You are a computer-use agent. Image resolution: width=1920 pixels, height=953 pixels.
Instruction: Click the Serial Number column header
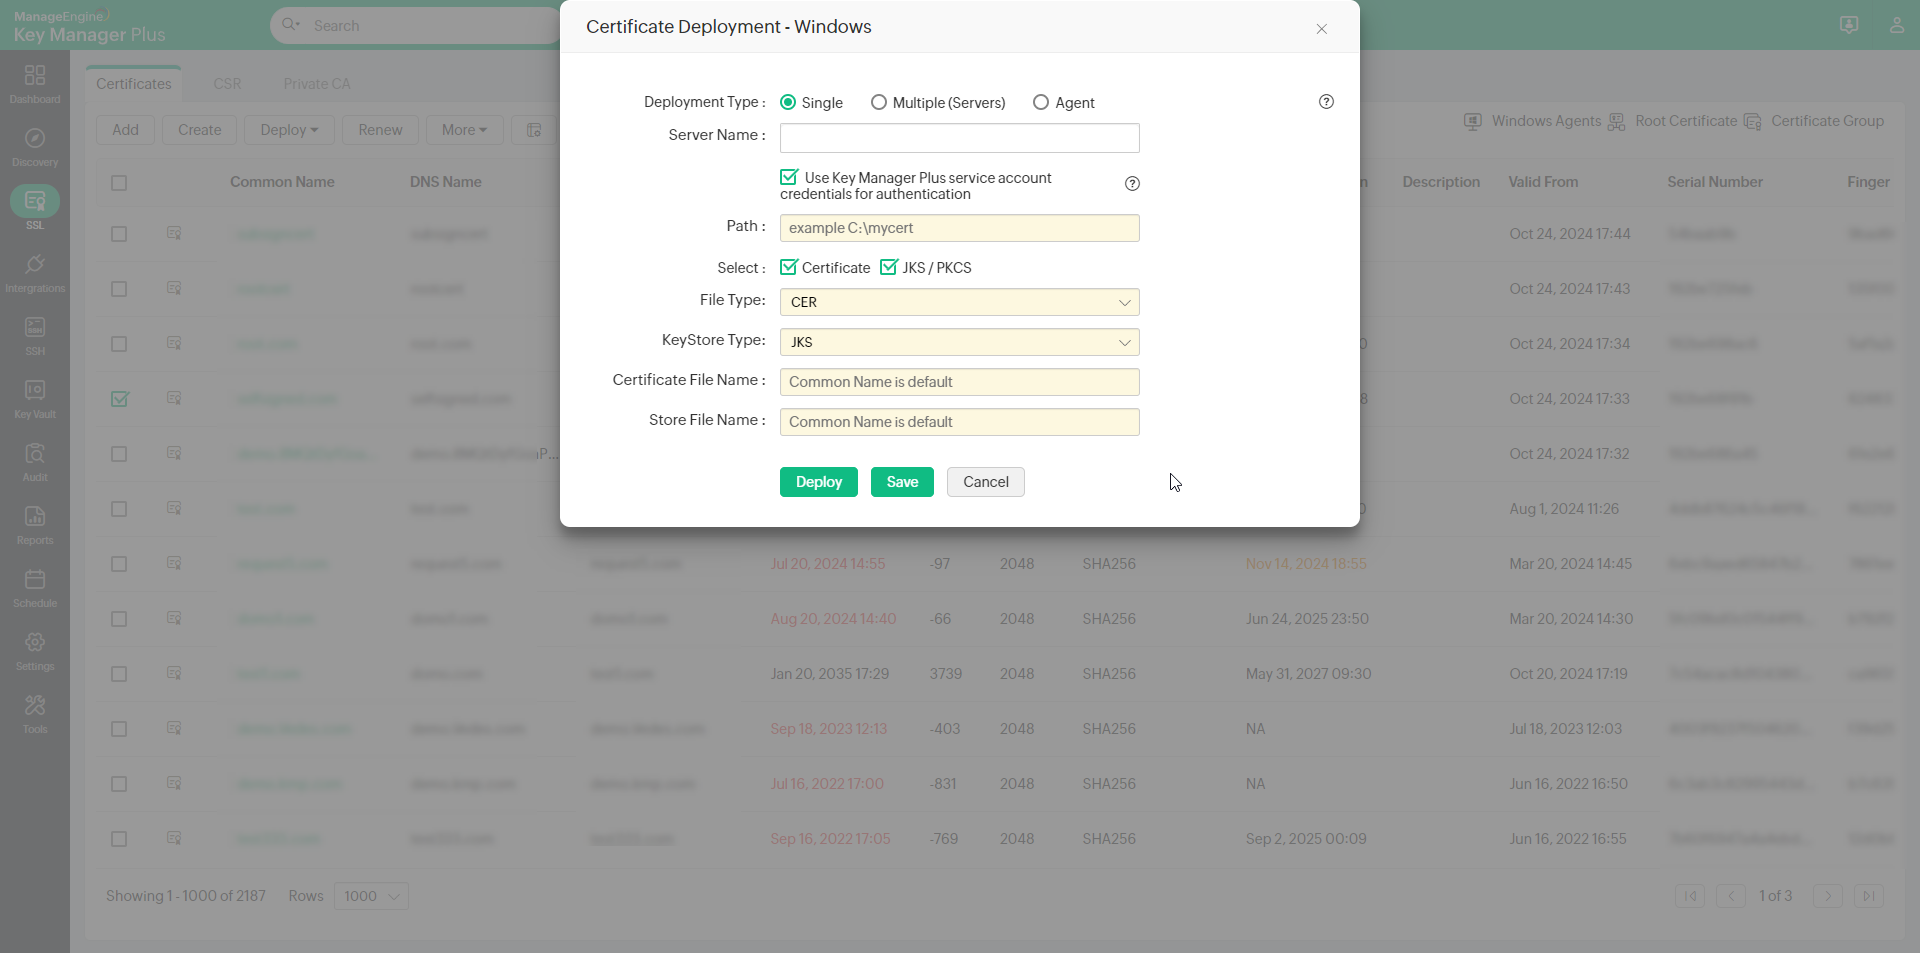tap(1715, 182)
